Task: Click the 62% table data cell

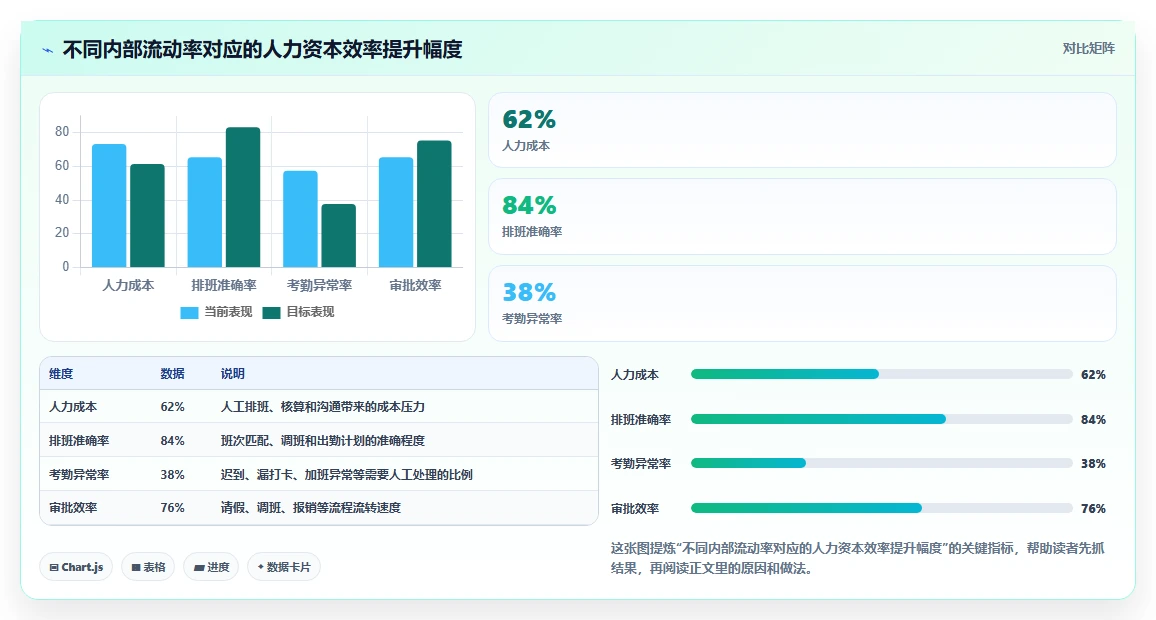Action: 173,407
